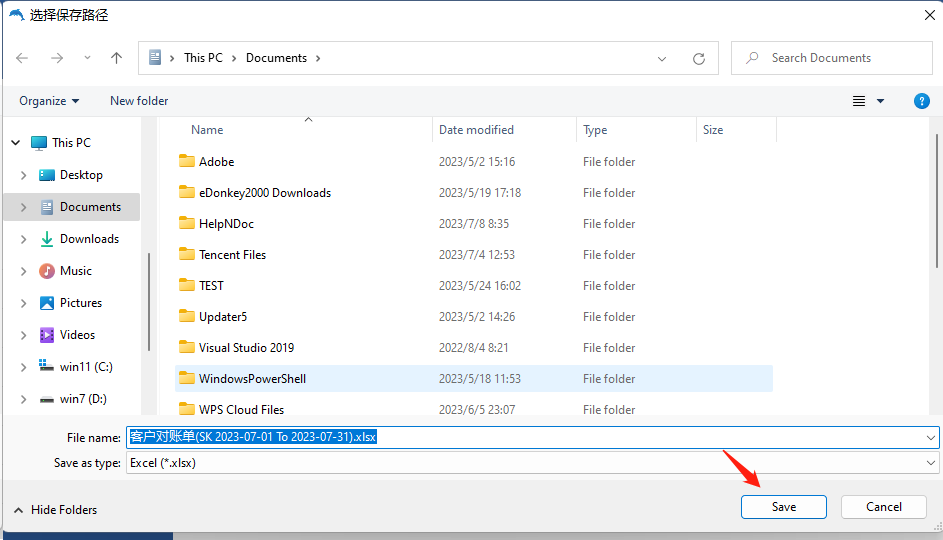
Task: Expand the Desktop tree node
Action: coord(23,175)
